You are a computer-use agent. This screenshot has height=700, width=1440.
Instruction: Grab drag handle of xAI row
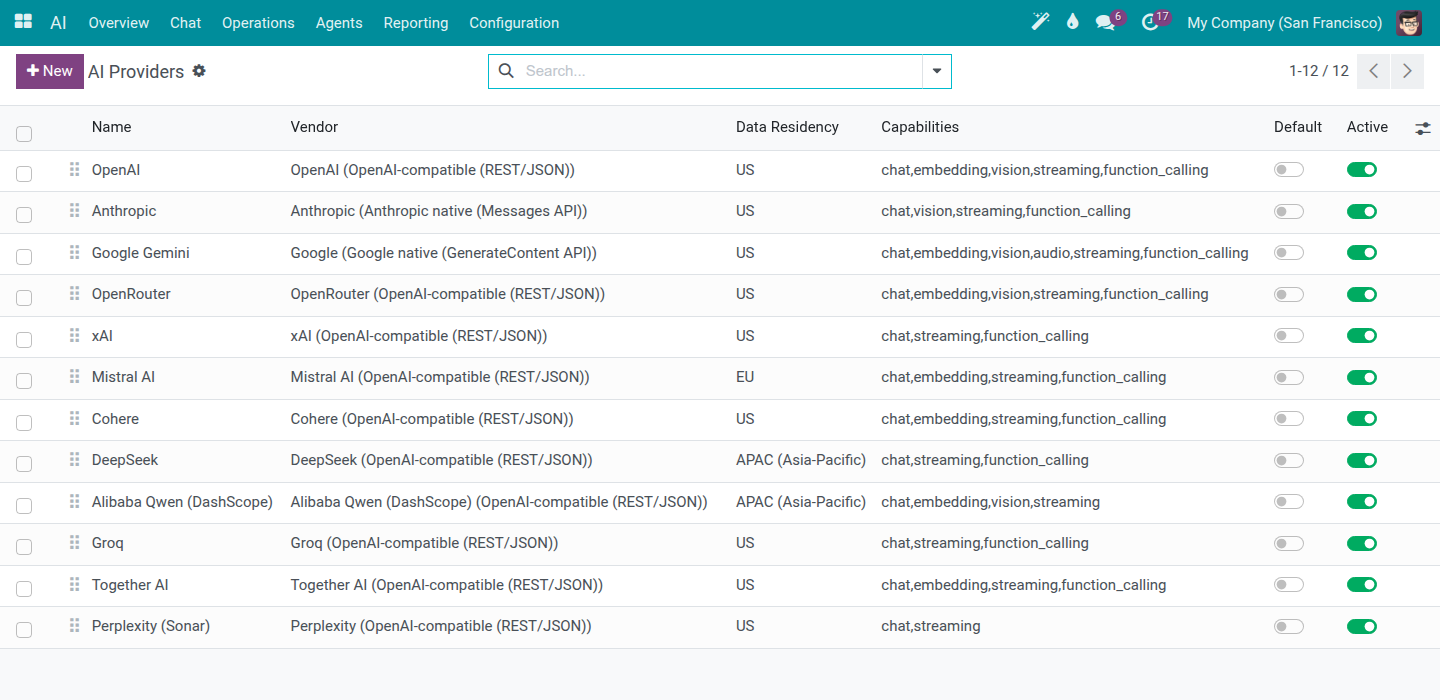(74, 336)
